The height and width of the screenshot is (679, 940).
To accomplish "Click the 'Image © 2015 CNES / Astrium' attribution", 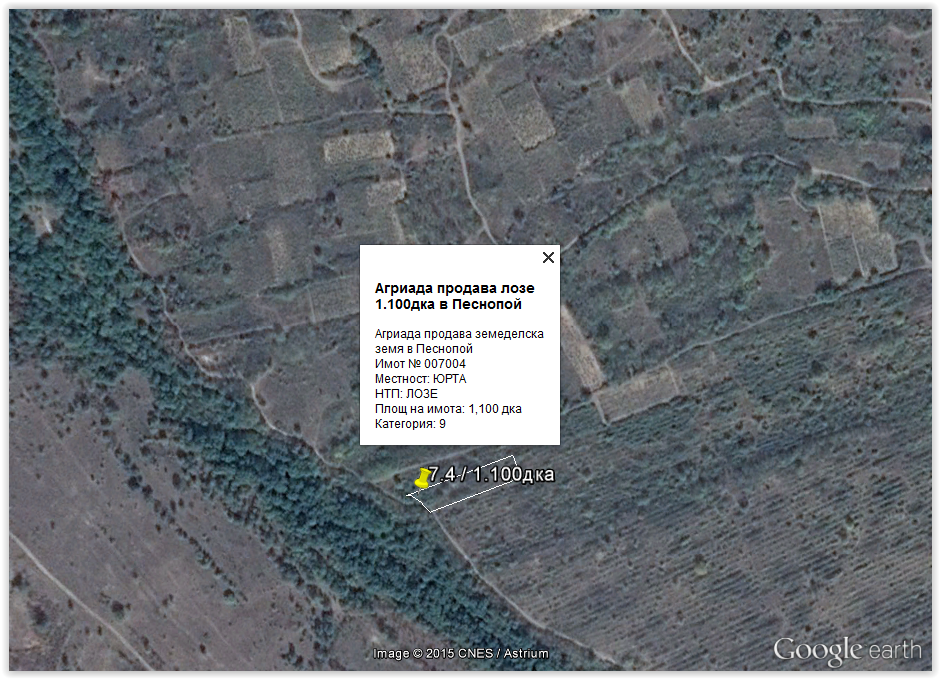I will pos(461,654).
